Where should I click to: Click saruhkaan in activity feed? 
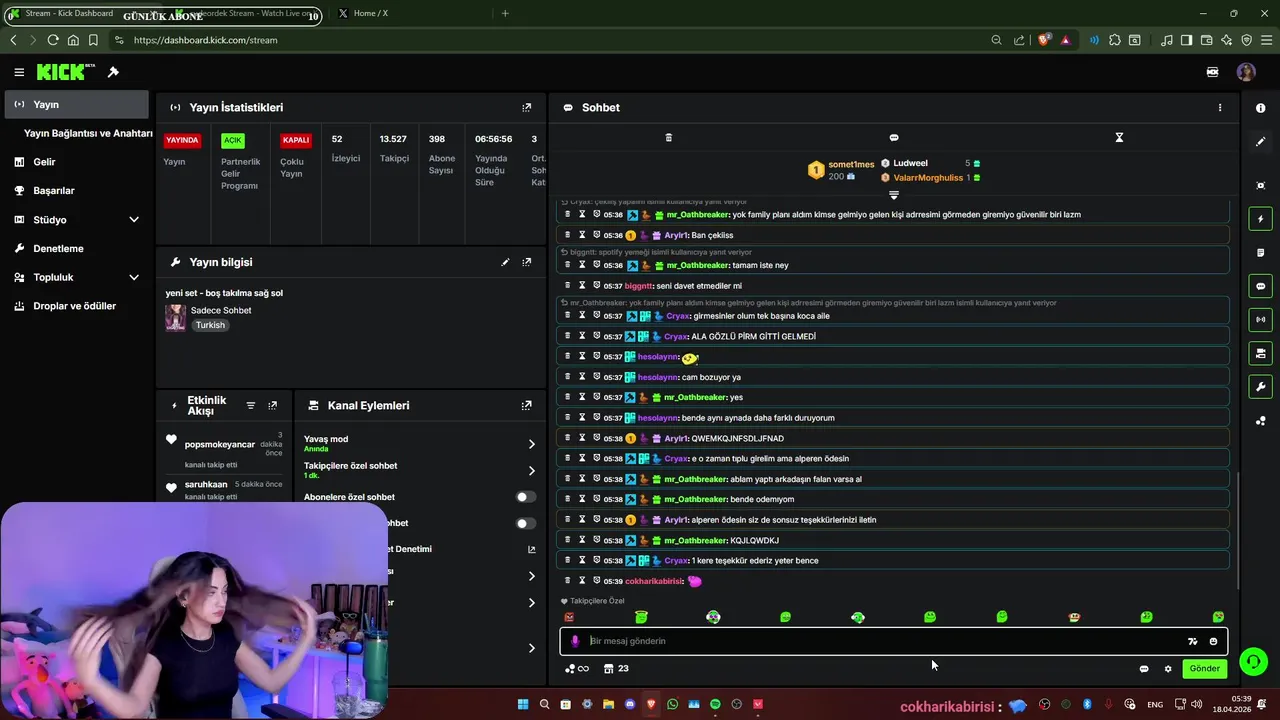pyautogui.click(x=206, y=484)
